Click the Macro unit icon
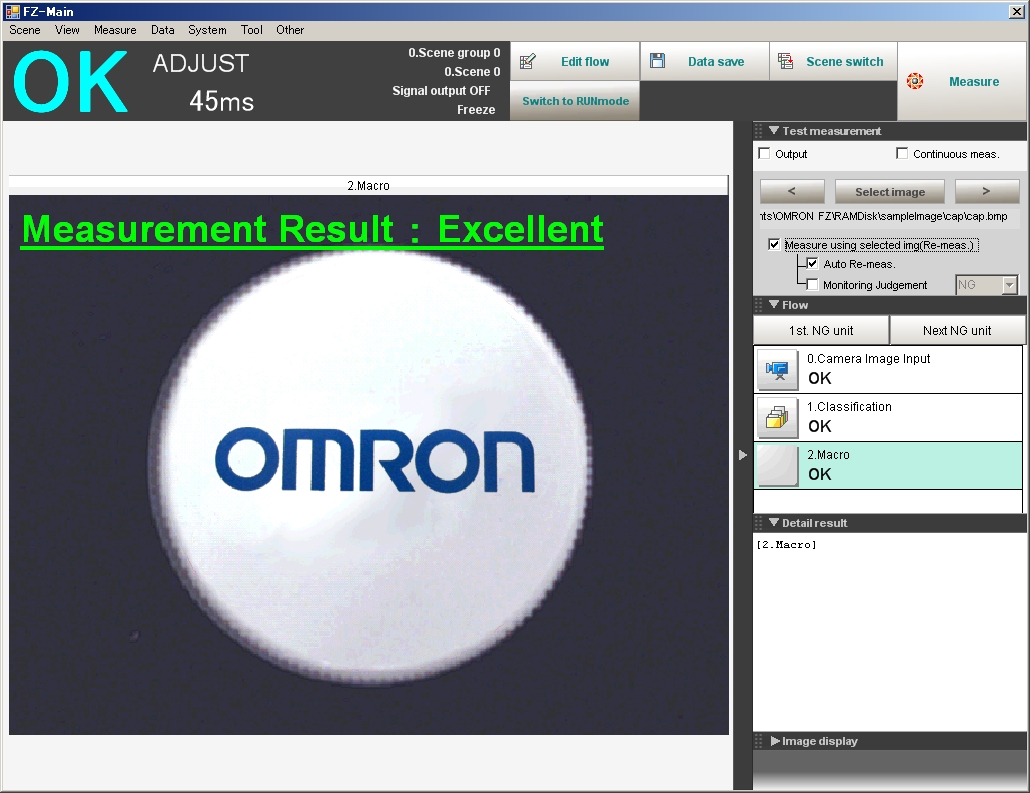 (777, 466)
